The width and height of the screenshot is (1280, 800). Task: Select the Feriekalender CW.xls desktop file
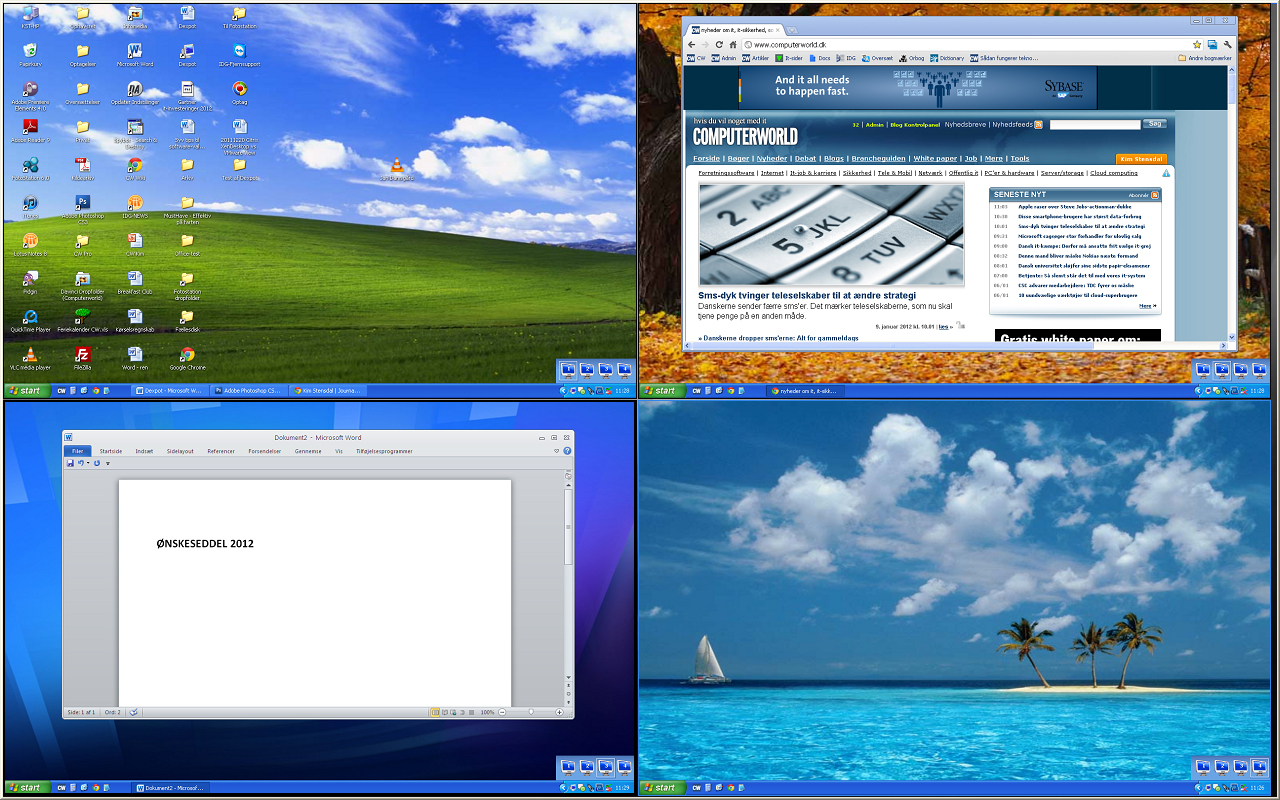(x=83, y=320)
